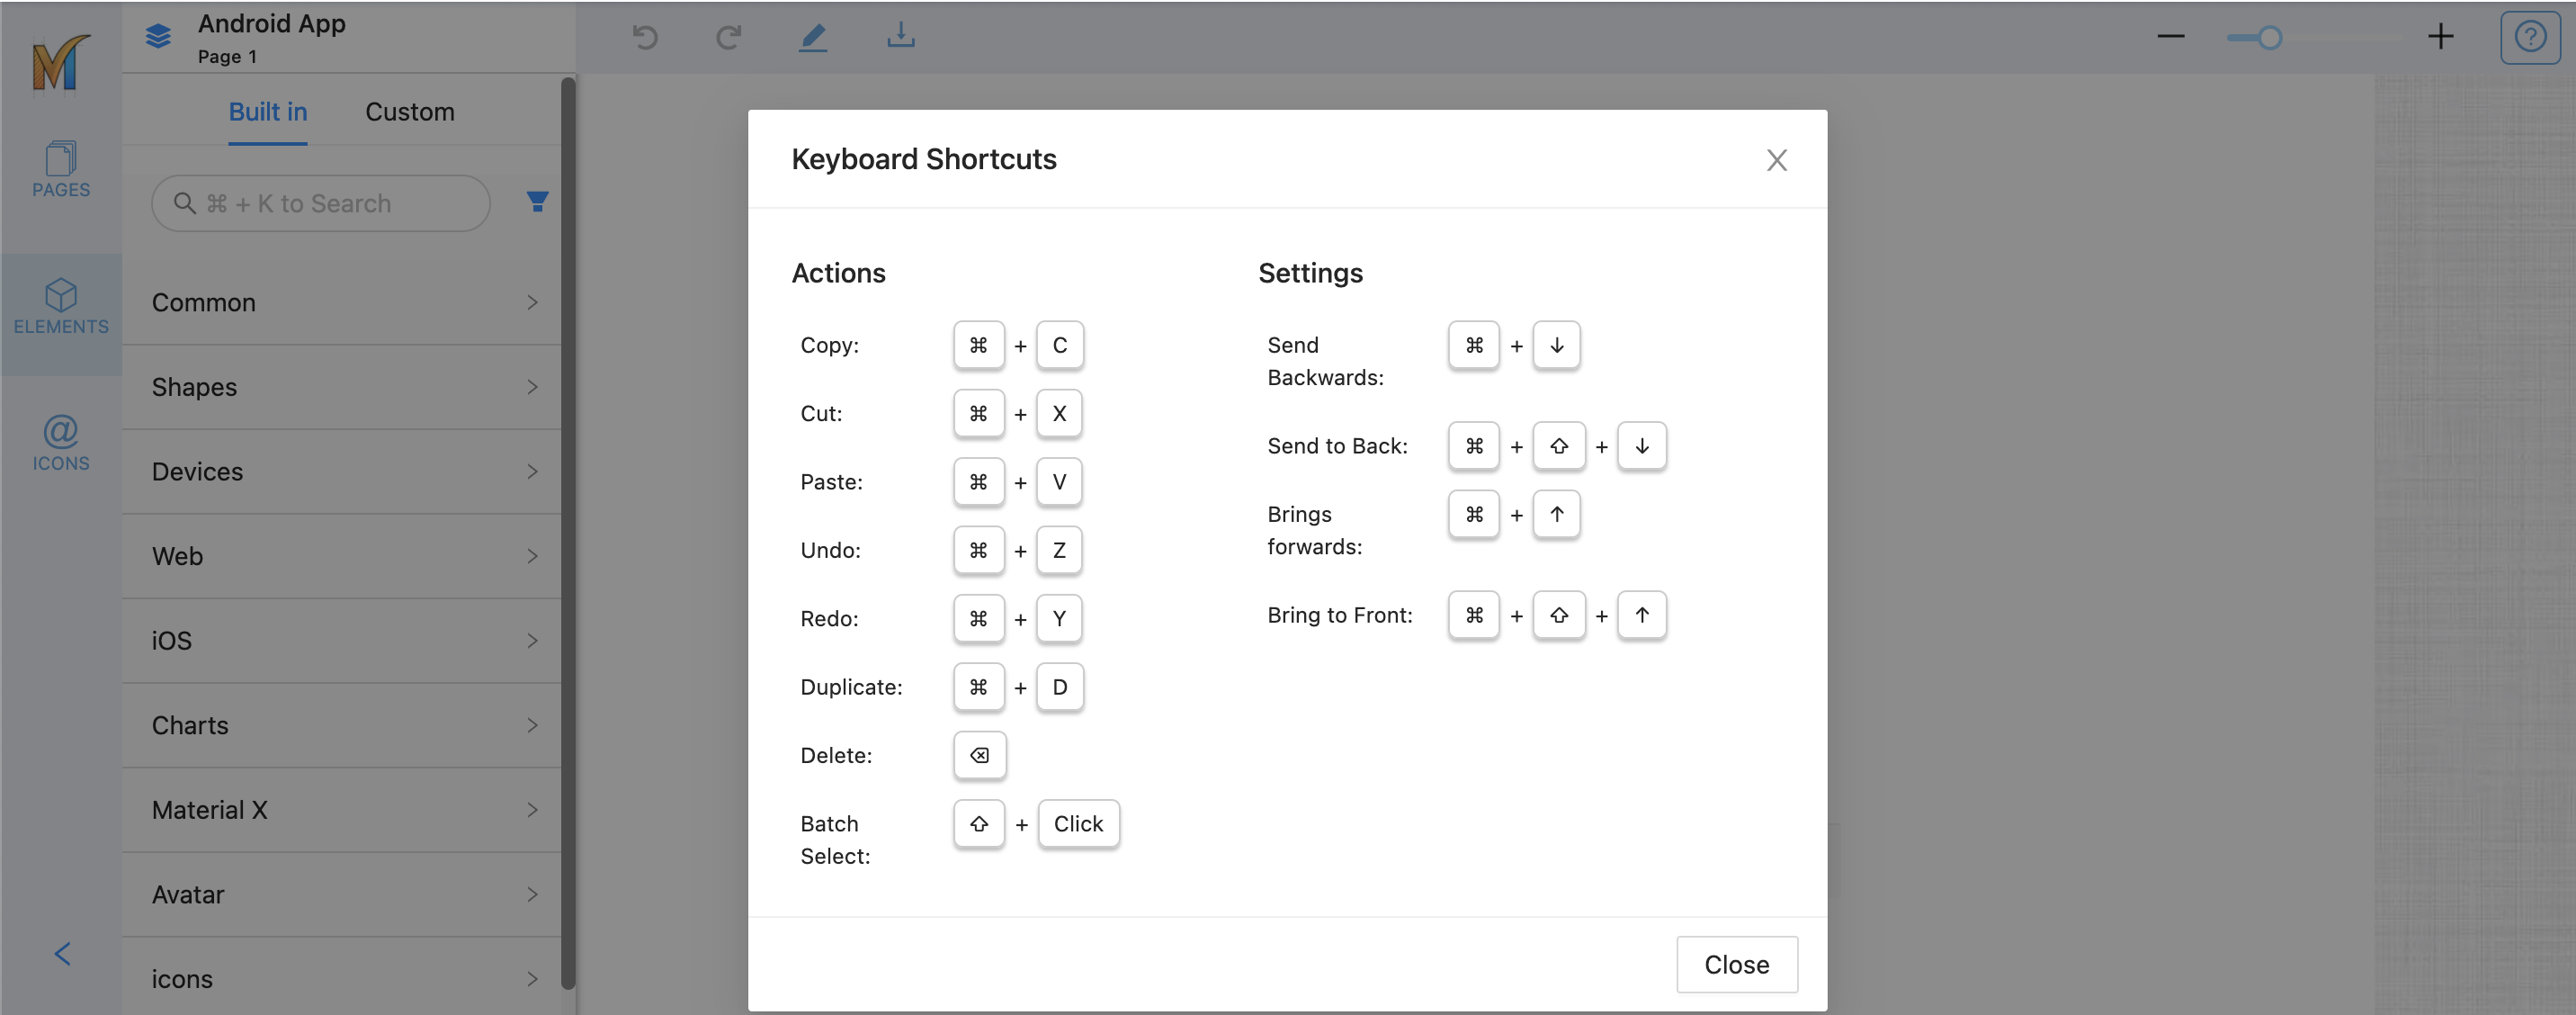Click the zoom slider handle

click(x=2270, y=38)
